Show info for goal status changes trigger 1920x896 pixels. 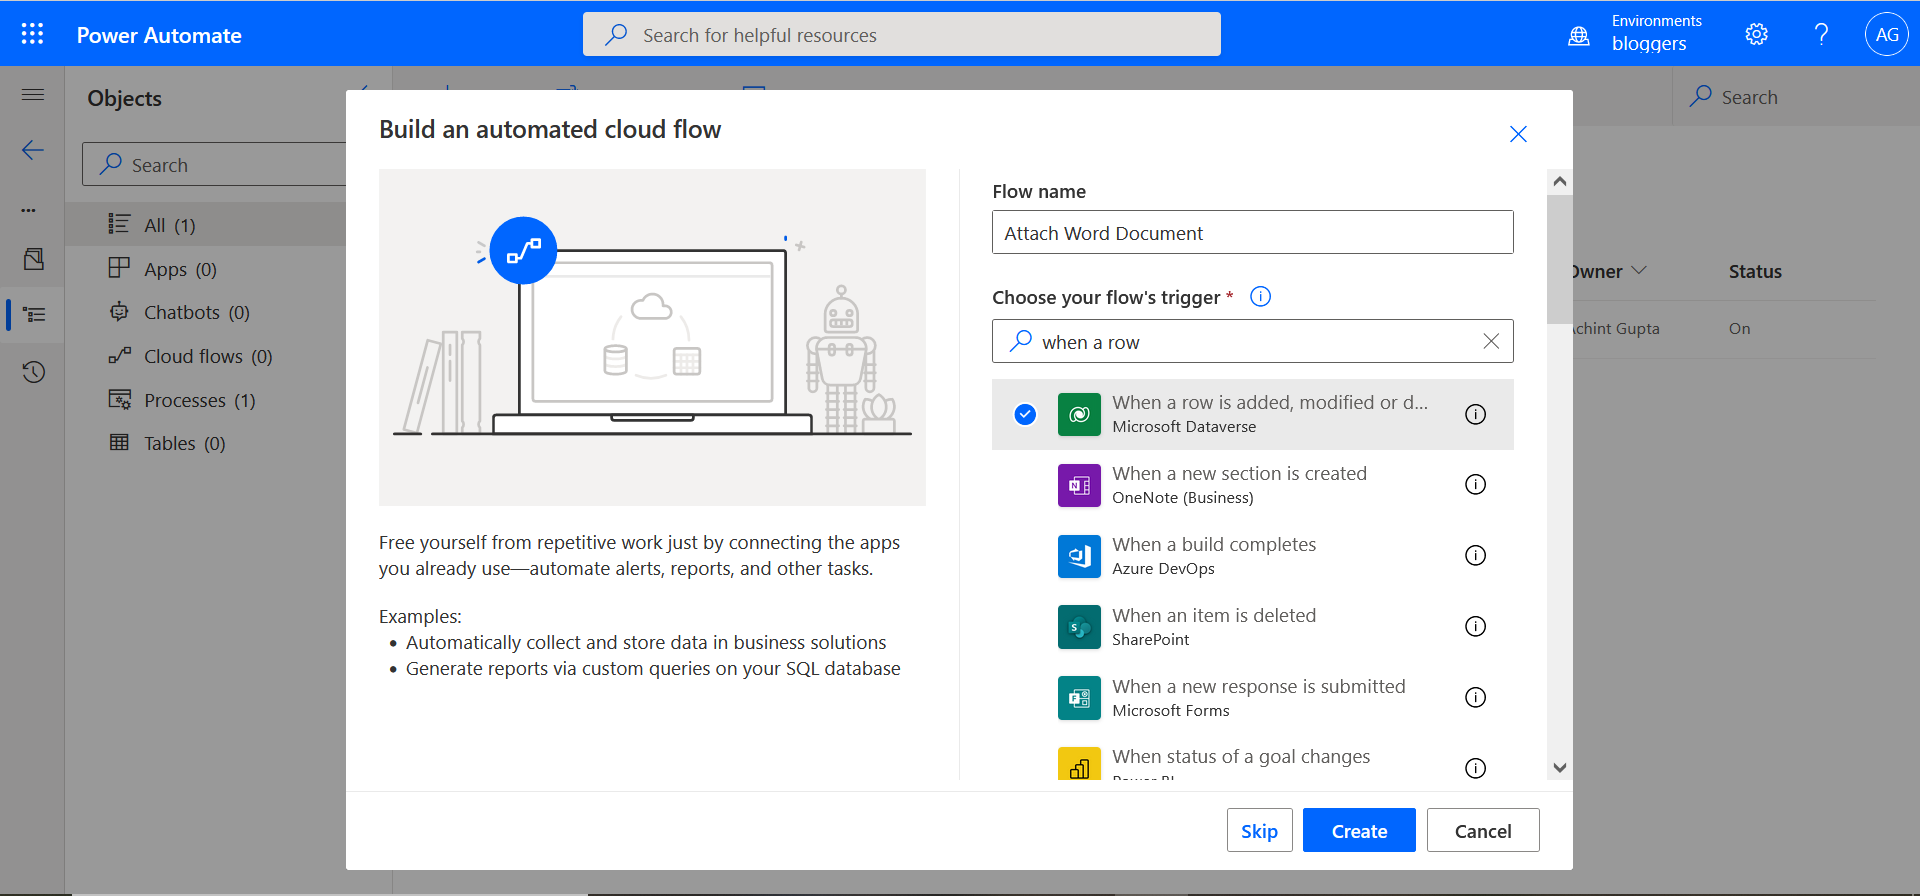pyautogui.click(x=1475, y=768)
